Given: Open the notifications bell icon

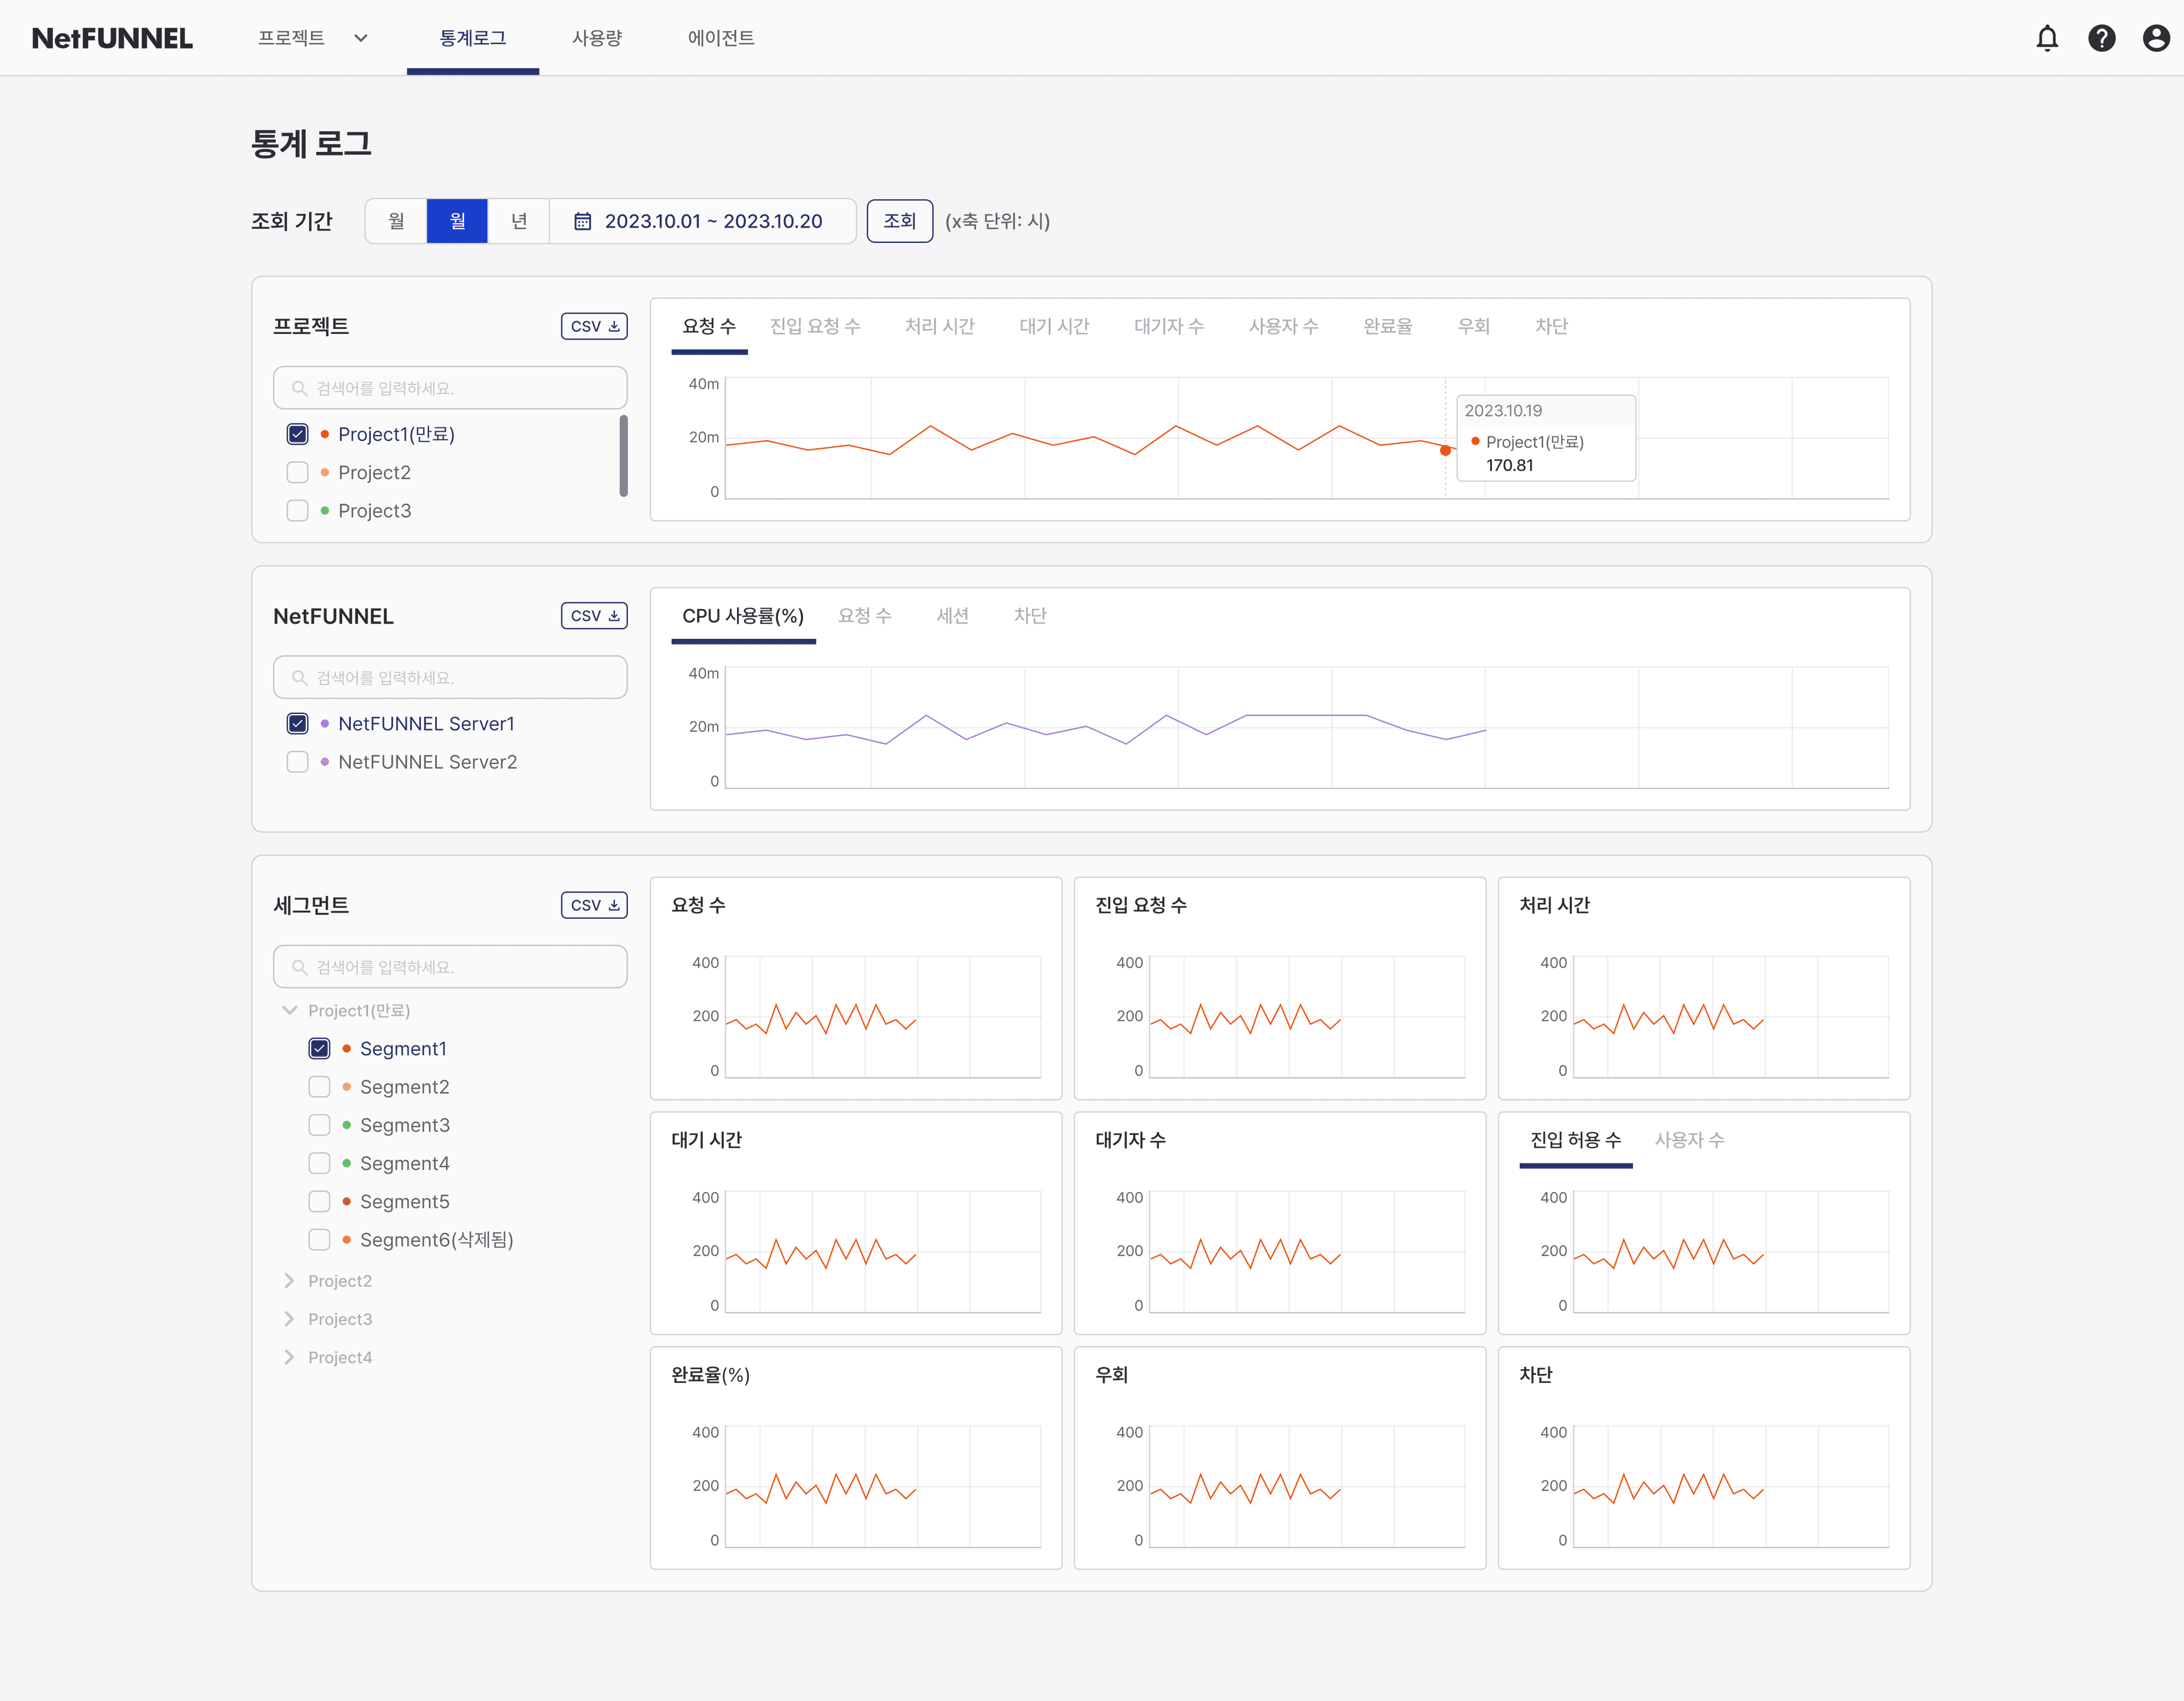Looking at the screenshot, I should pyautogui.click(x=2047, y=38).
